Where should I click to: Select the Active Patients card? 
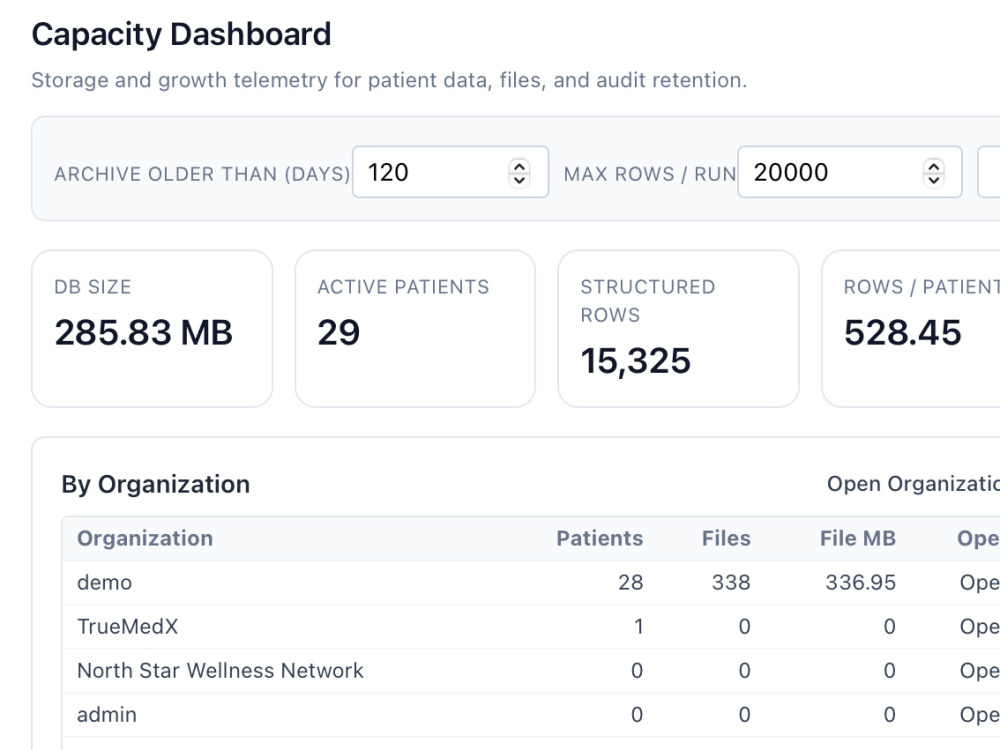415,328
